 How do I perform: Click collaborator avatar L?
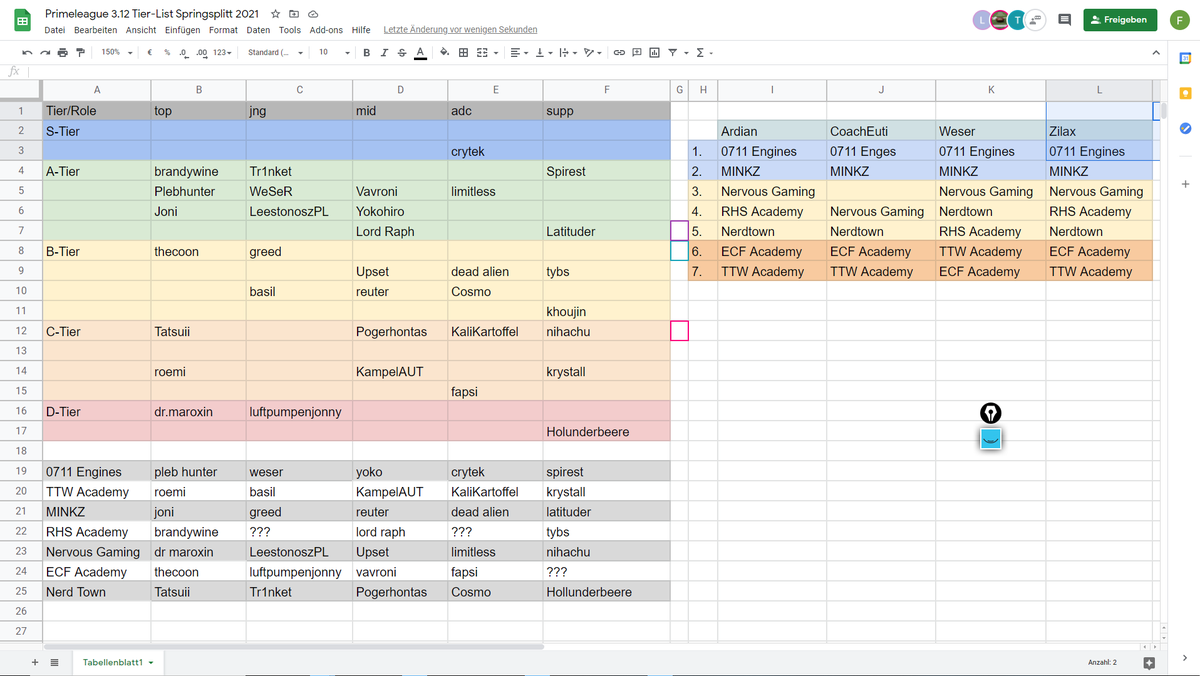981,19
